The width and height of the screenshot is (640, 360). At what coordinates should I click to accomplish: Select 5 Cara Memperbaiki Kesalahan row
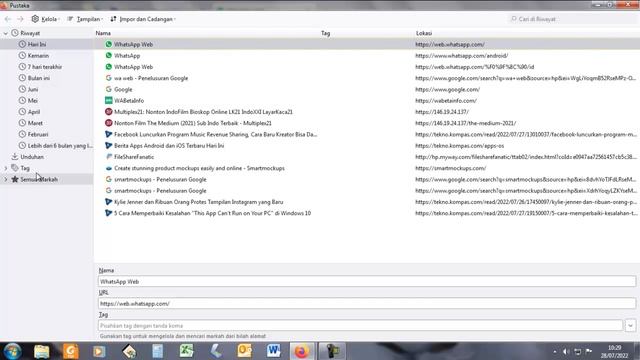point(367,213)
